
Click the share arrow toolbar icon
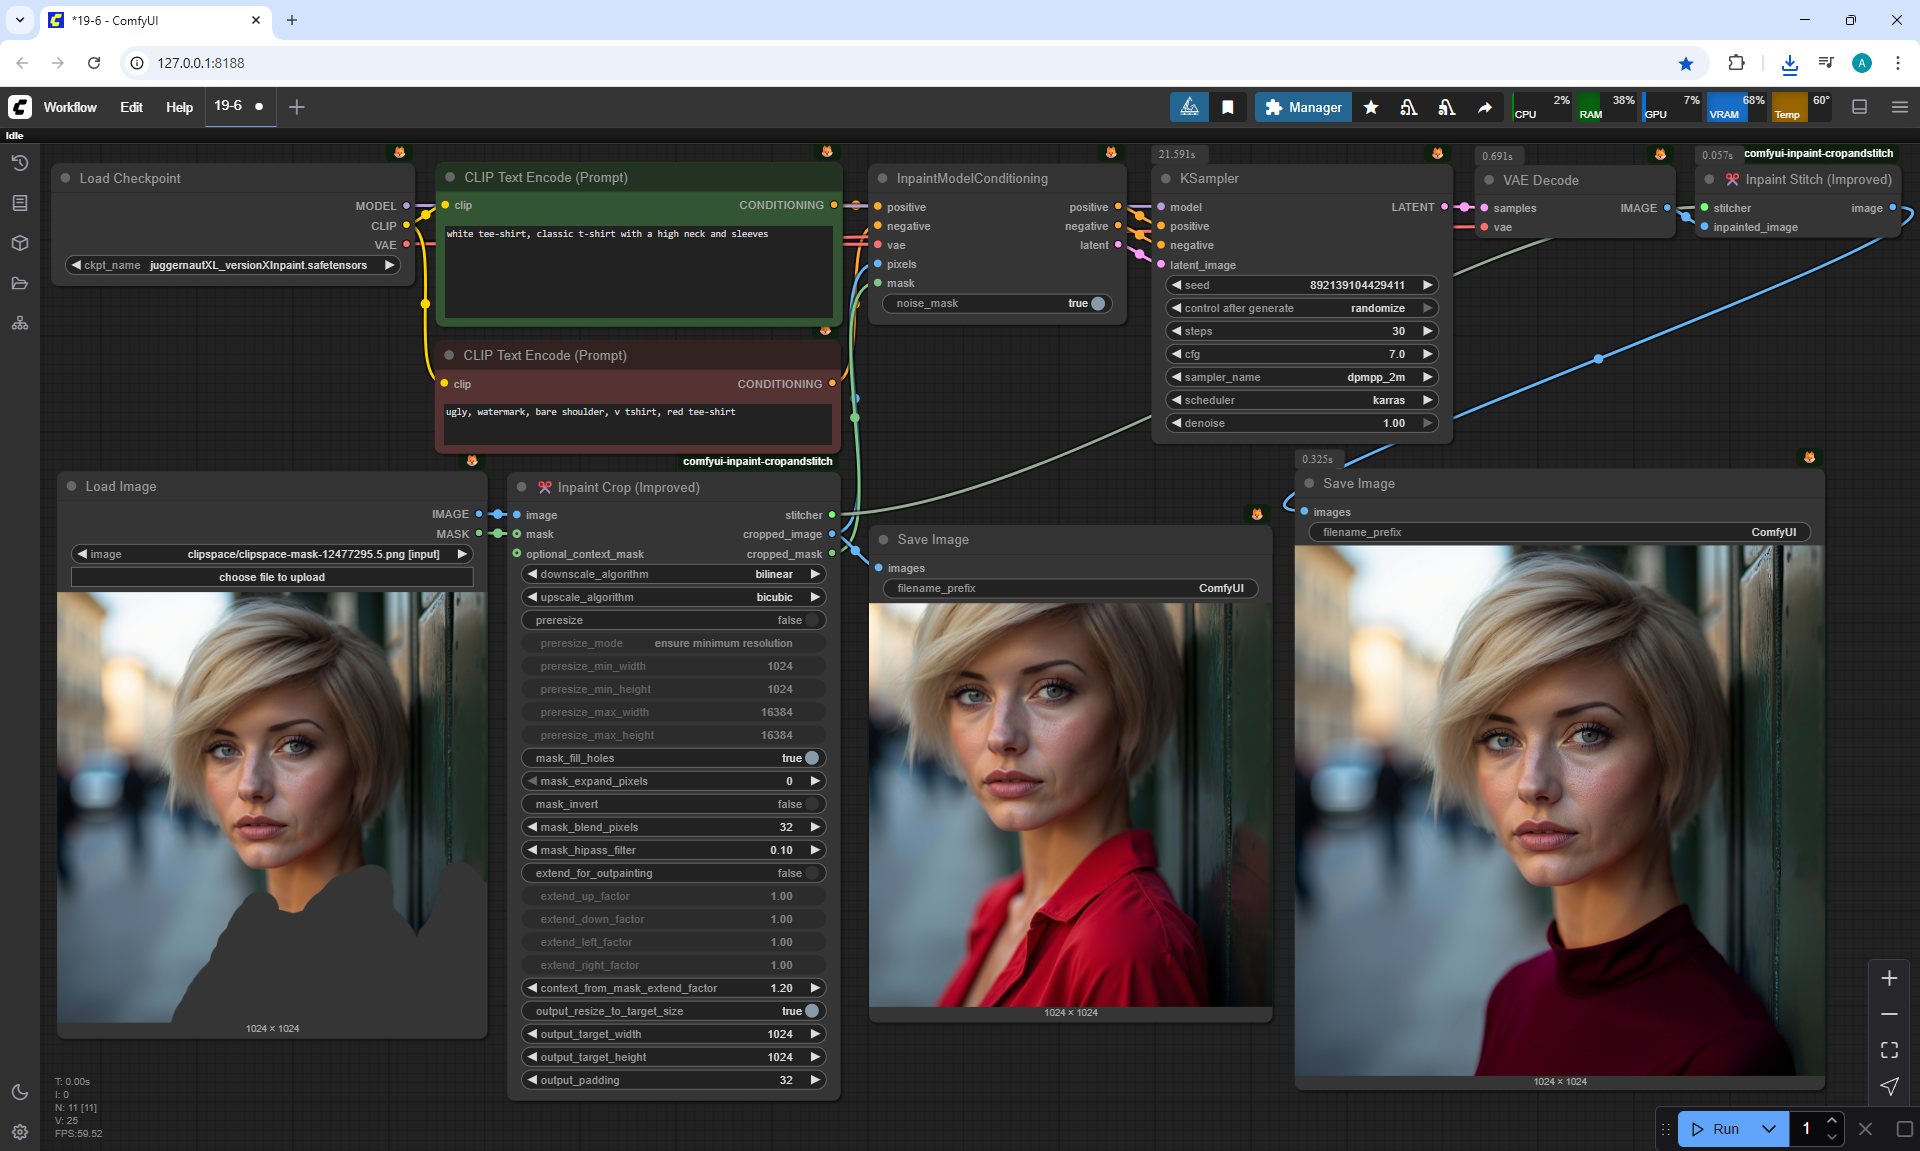pos(1485,107)
